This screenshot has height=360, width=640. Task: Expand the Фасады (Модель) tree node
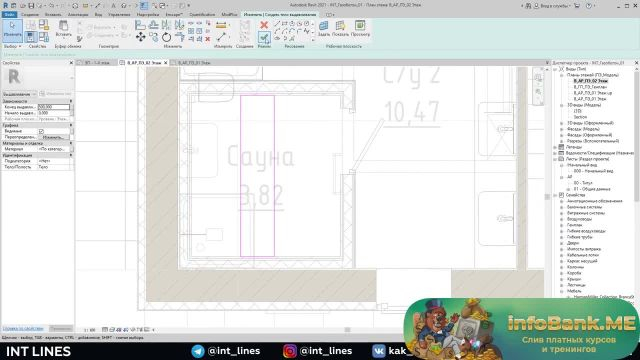562,129
